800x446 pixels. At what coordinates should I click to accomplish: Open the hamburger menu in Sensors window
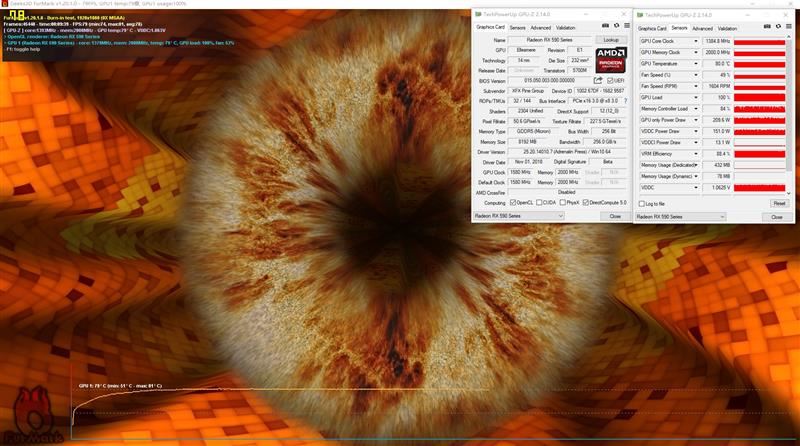point(788,27)
